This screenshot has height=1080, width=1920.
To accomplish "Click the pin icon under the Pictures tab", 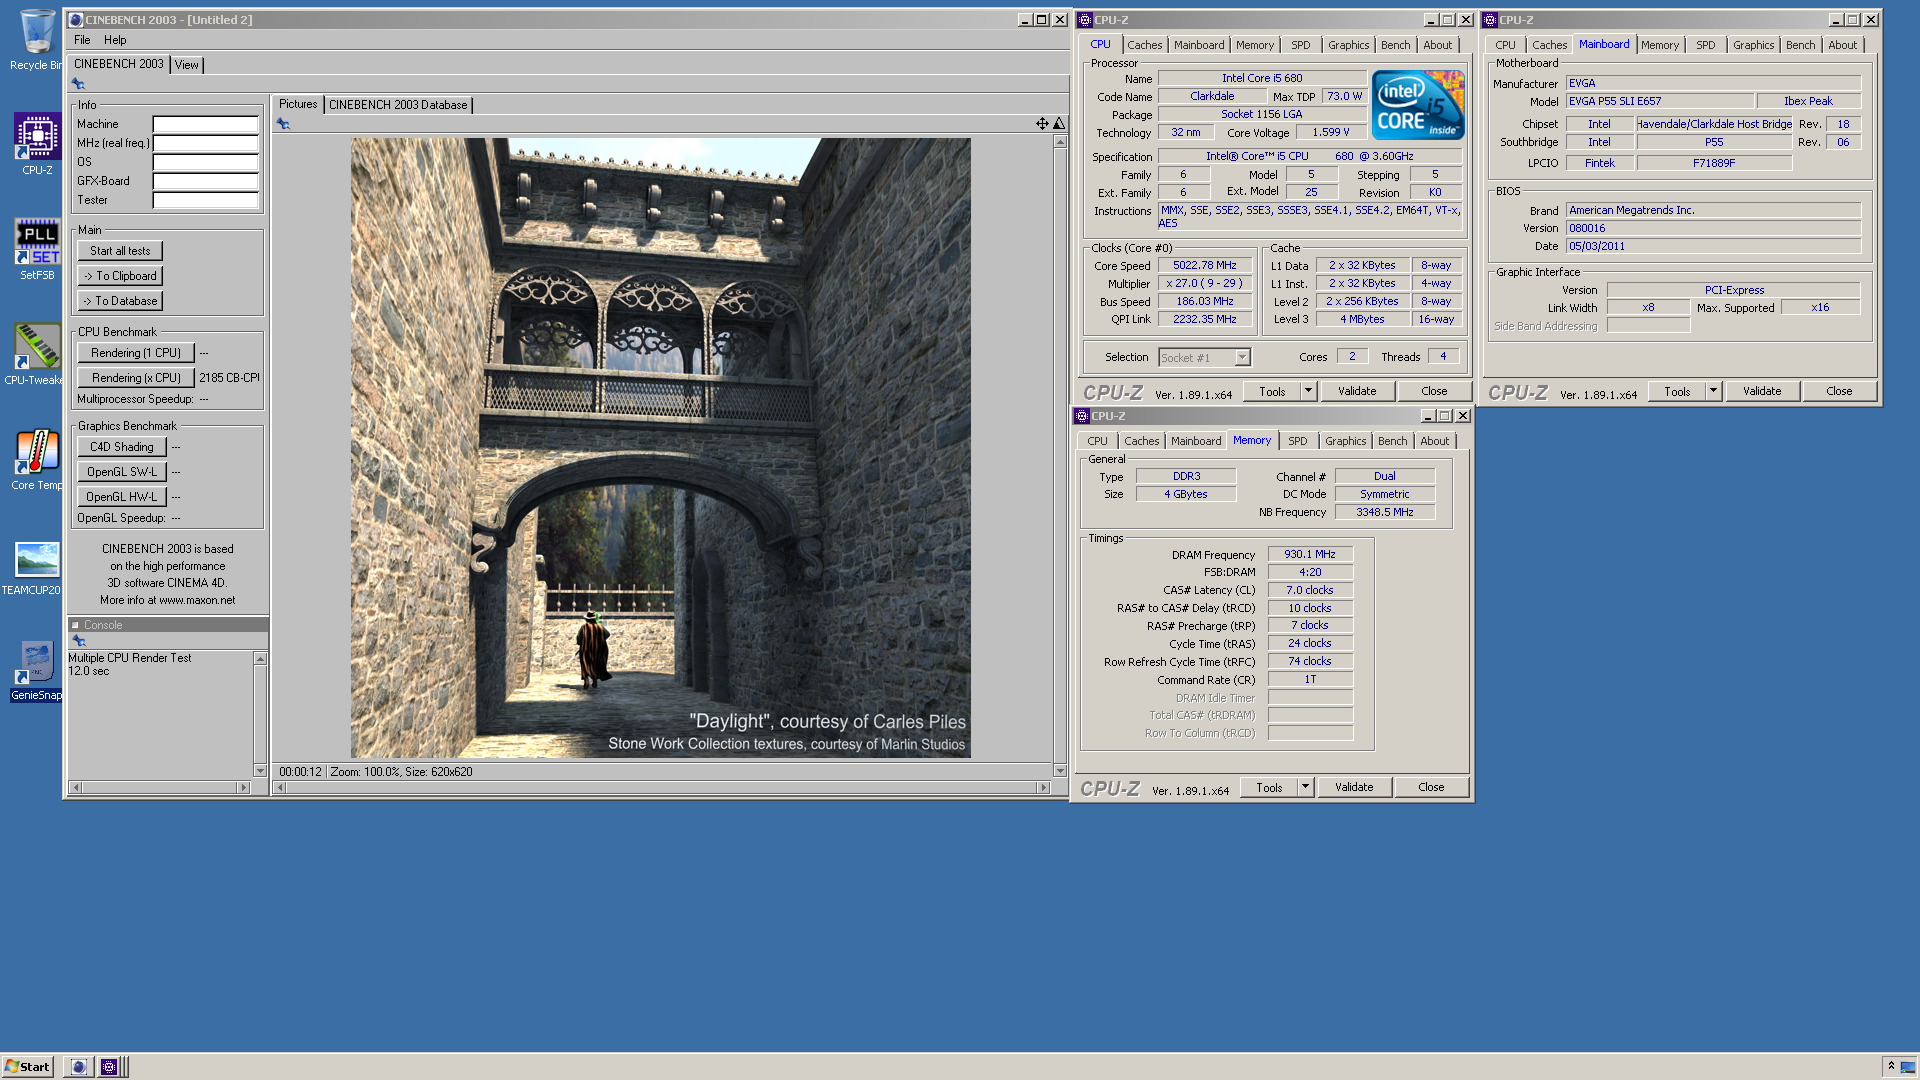I will tap(283, 124).
